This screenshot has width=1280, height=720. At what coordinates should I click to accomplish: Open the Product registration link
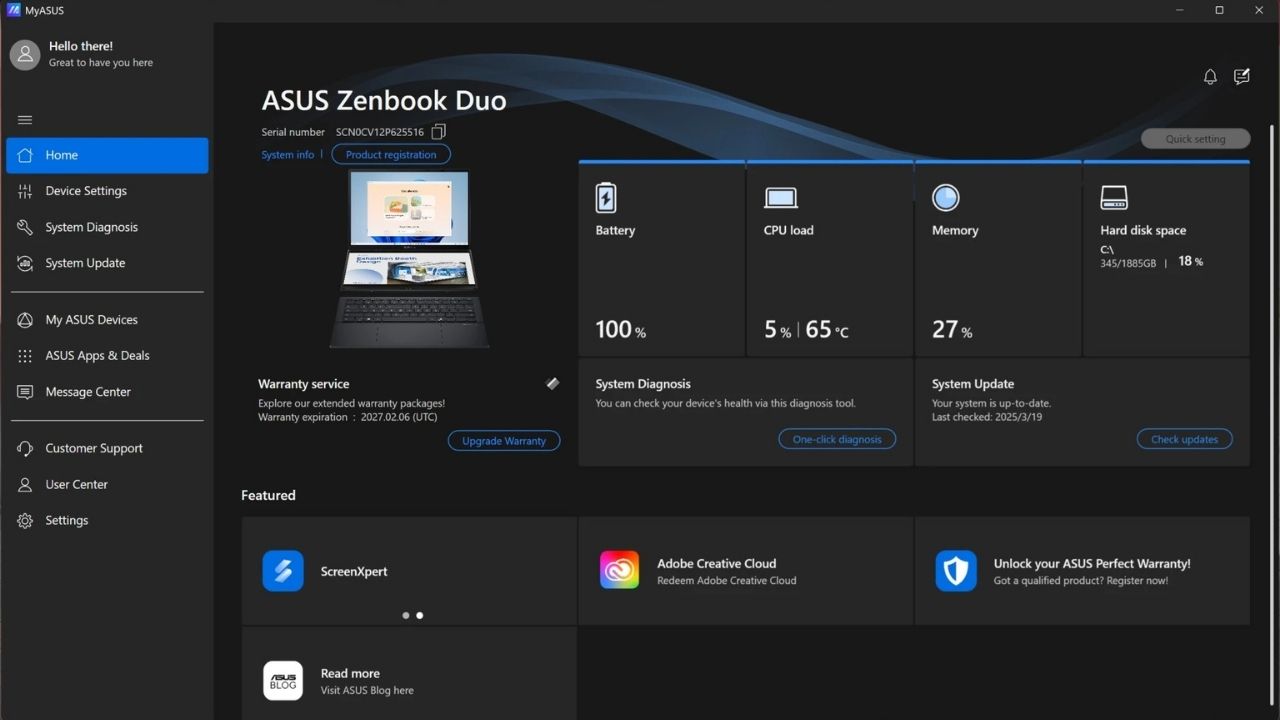point(391,153)
